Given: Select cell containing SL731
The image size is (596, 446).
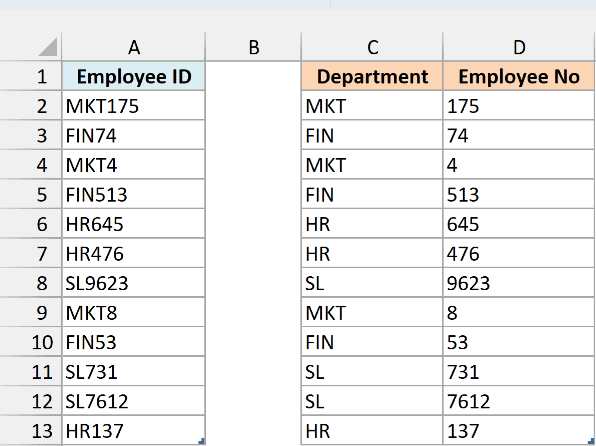Looking at the screenshot, I should (133, 371).
